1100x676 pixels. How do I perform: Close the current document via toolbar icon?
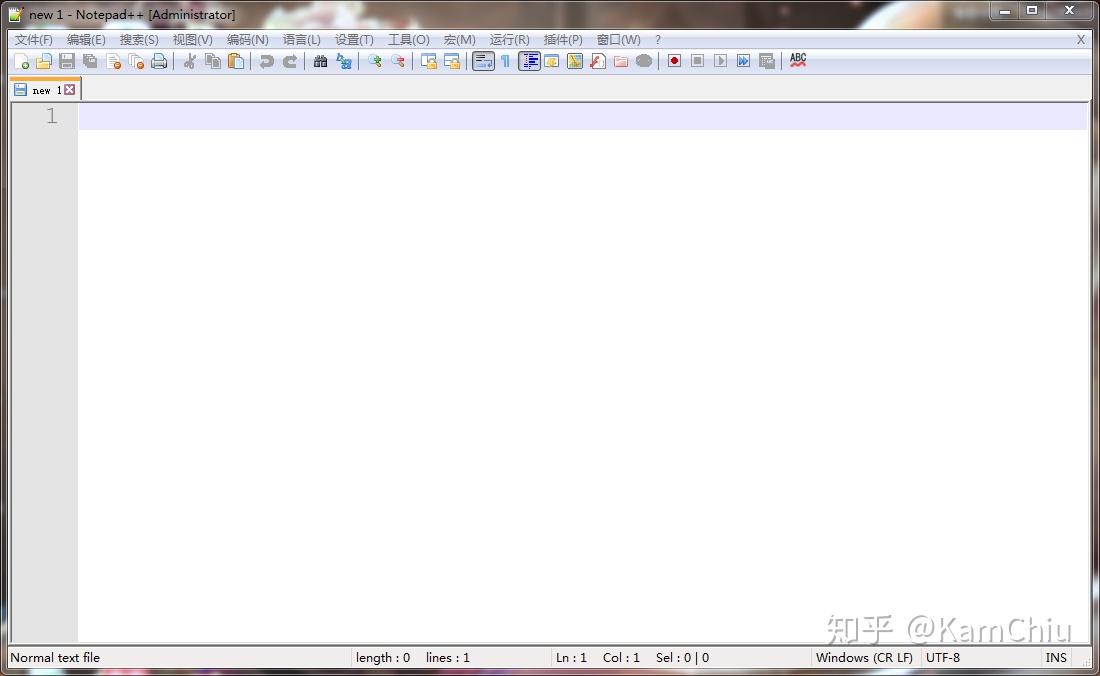(114, 61)
